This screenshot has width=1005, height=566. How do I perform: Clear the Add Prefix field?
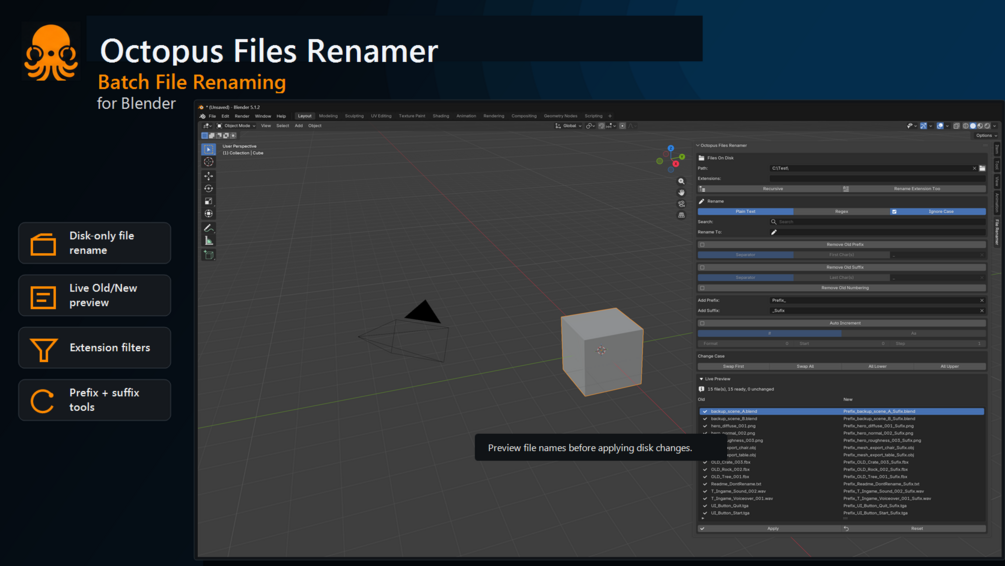(981, 300)
